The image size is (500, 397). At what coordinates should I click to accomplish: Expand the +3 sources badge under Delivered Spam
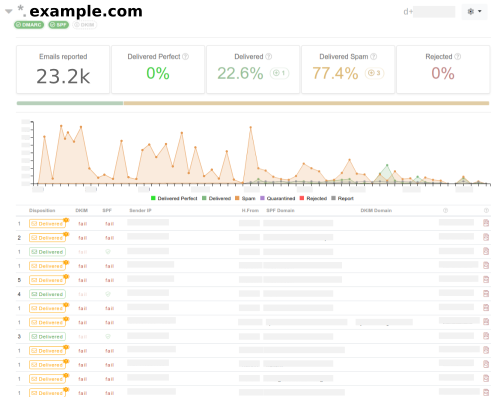tap(374, 73)
